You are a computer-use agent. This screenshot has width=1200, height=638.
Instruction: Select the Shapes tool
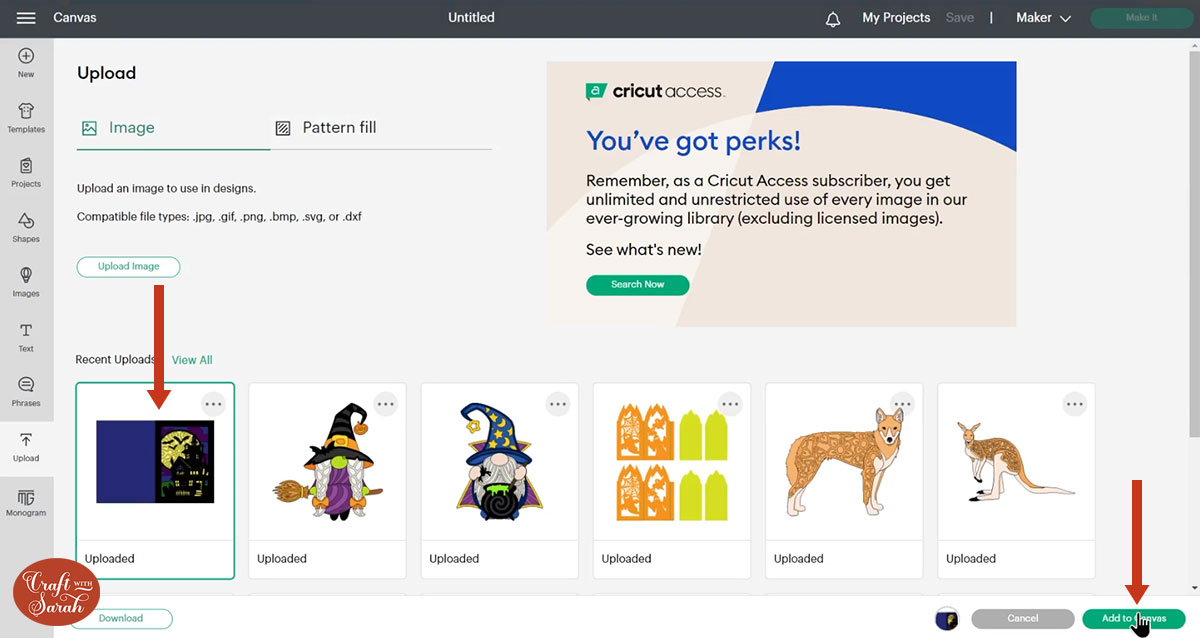click(26, 227)
